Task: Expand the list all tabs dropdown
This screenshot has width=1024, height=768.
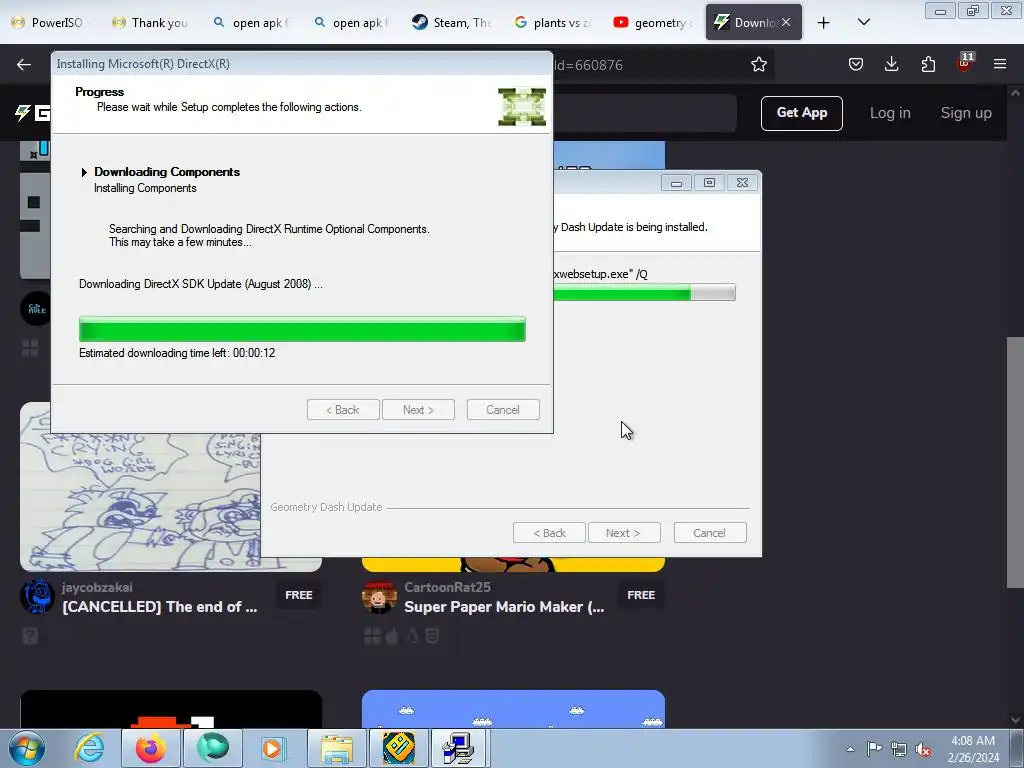Action: (x=863, y=22)
